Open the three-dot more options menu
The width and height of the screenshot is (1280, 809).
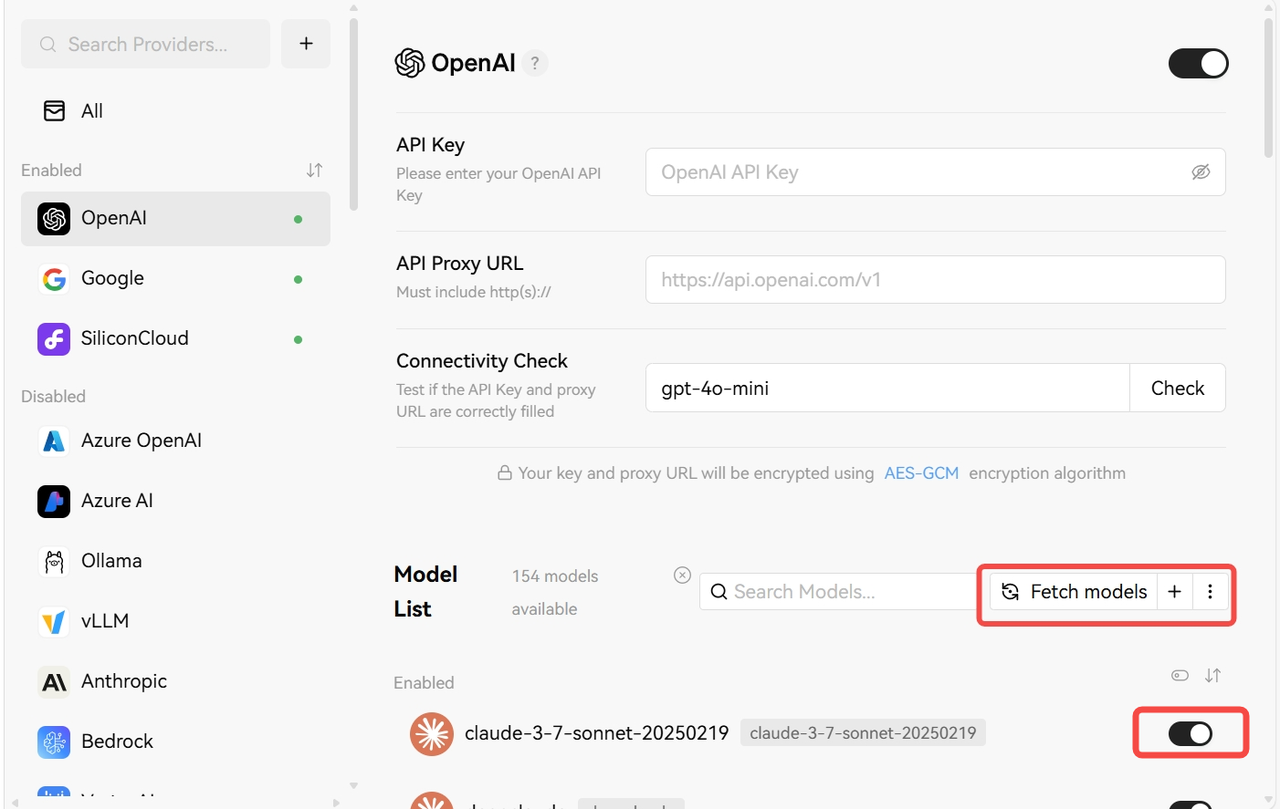click(x=1210, y=592)
